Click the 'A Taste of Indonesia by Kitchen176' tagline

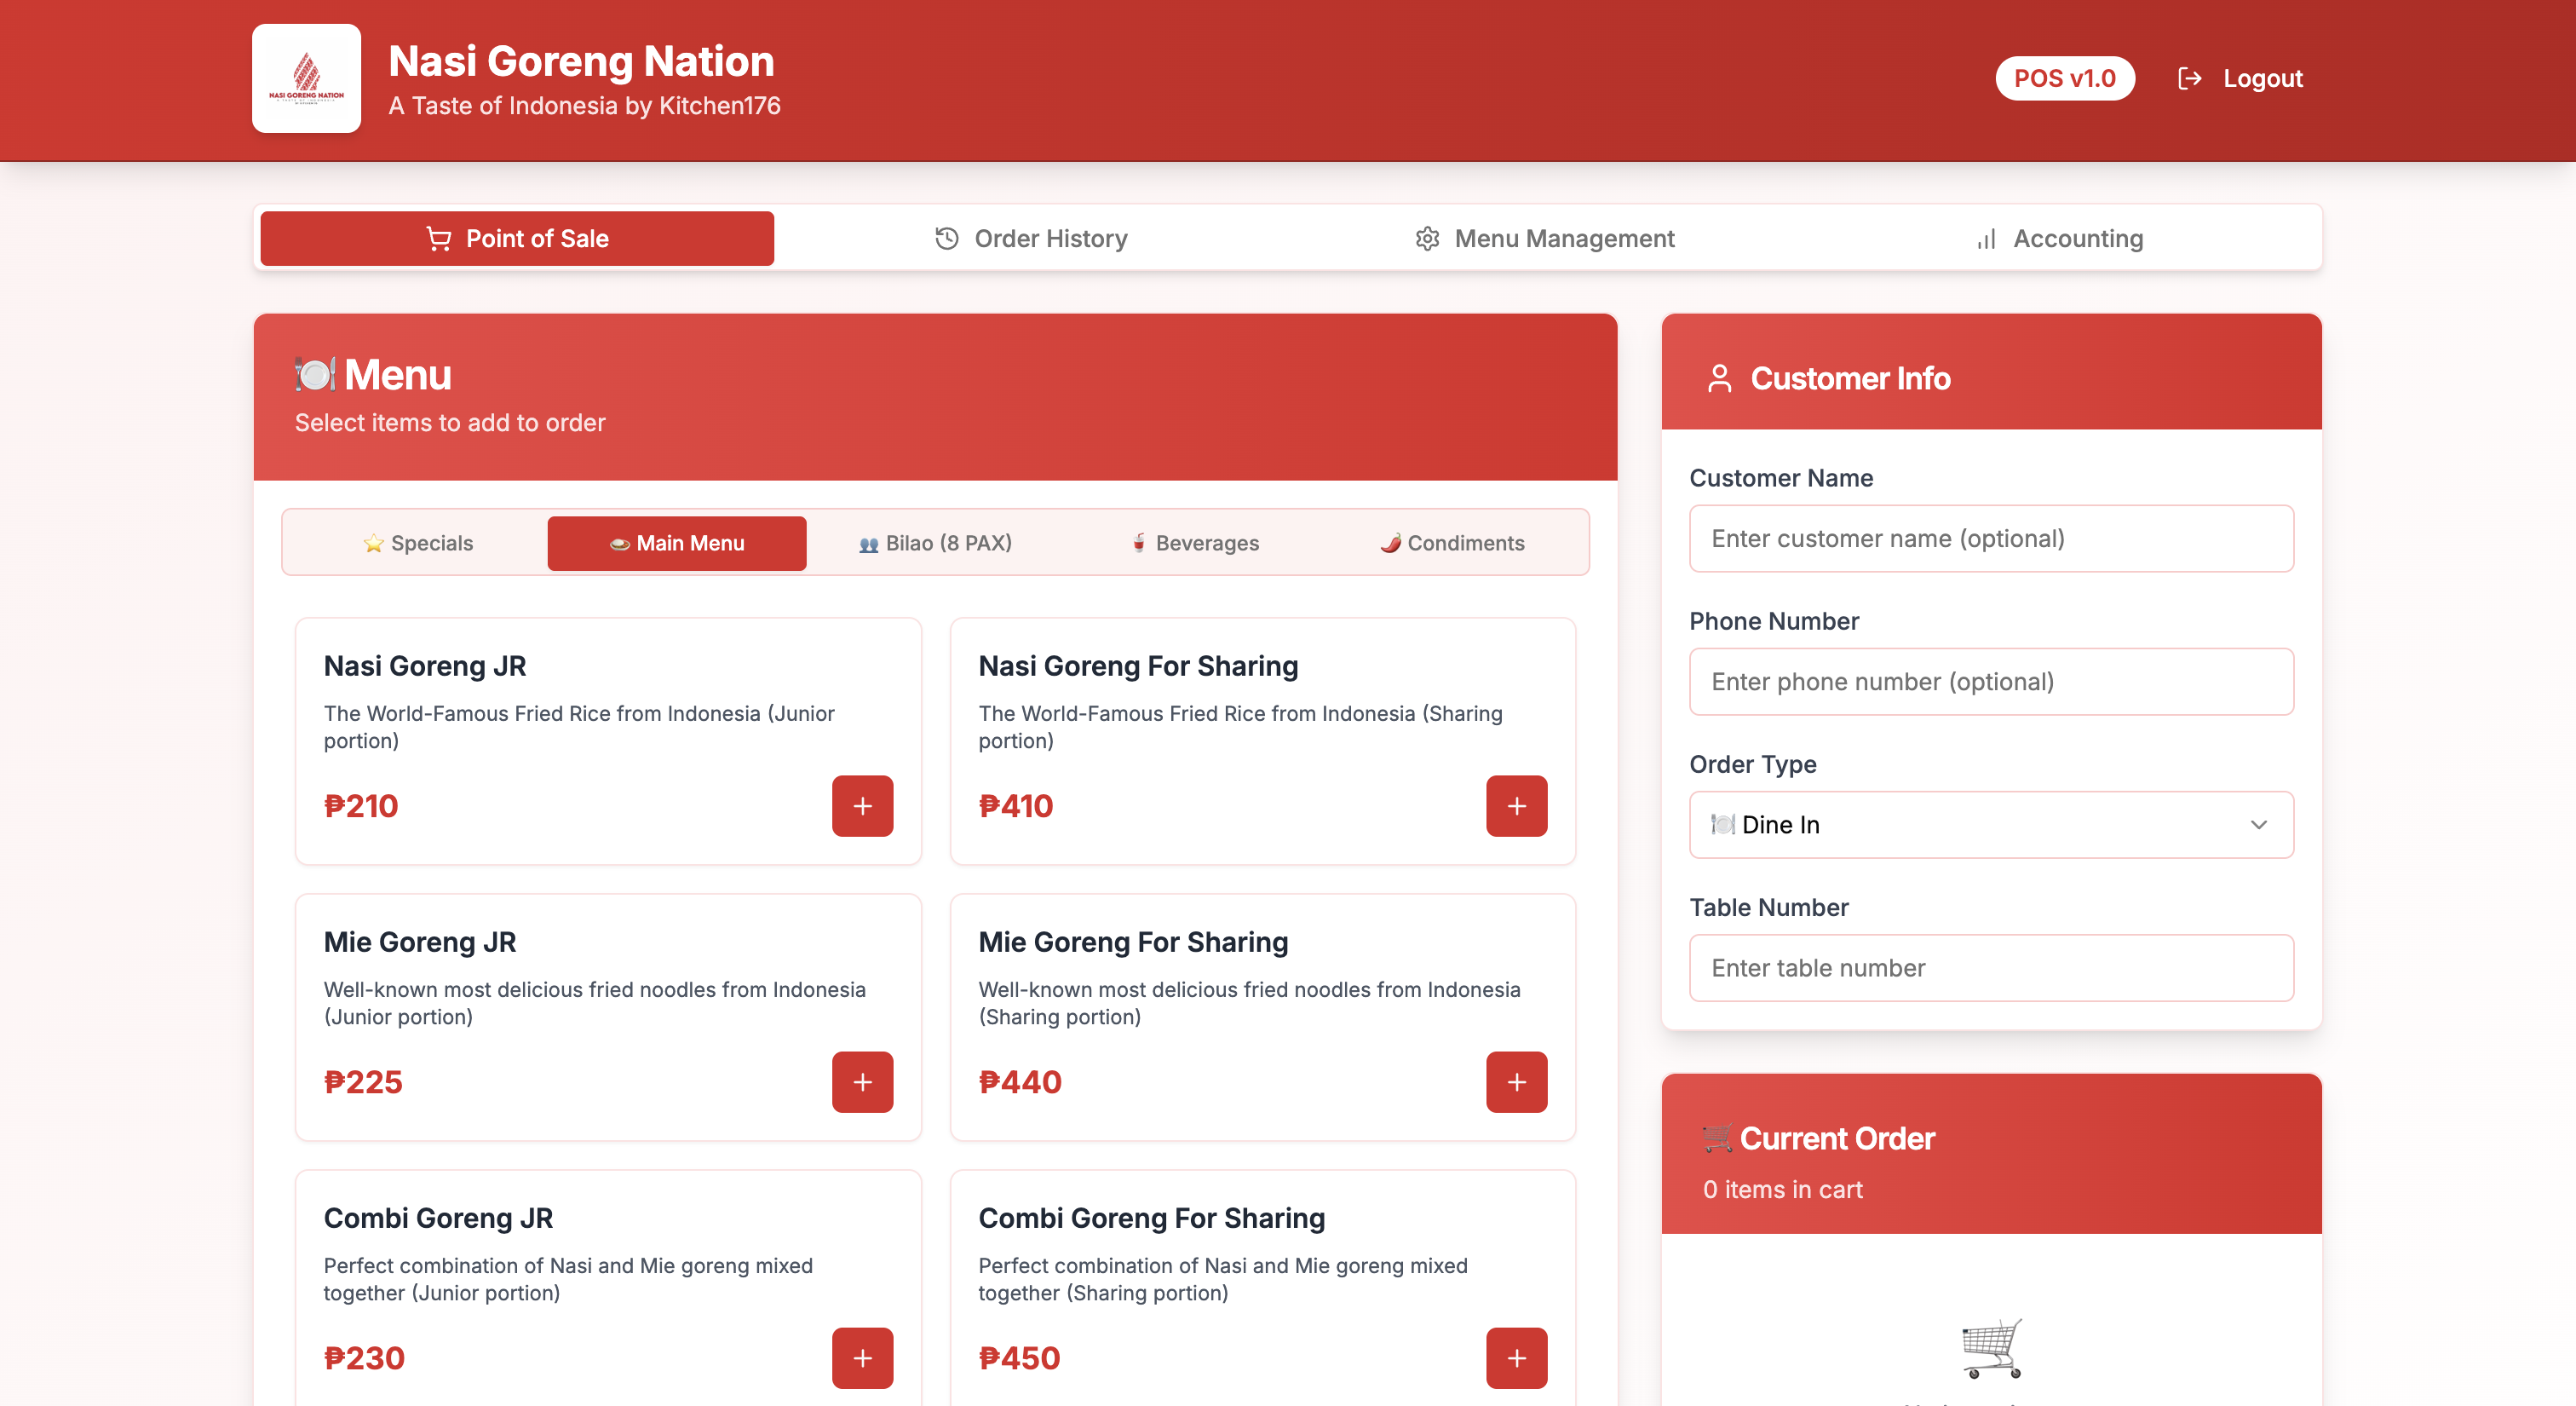(584, 105)
